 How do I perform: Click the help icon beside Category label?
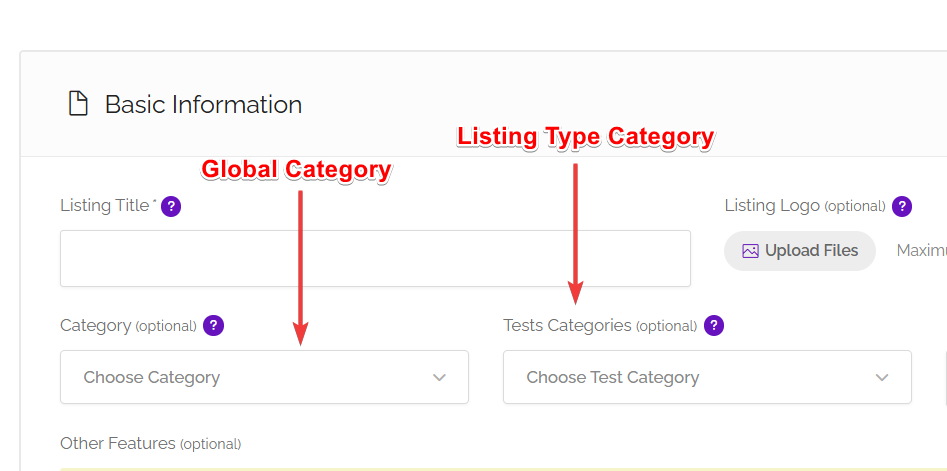click(213, 326)
